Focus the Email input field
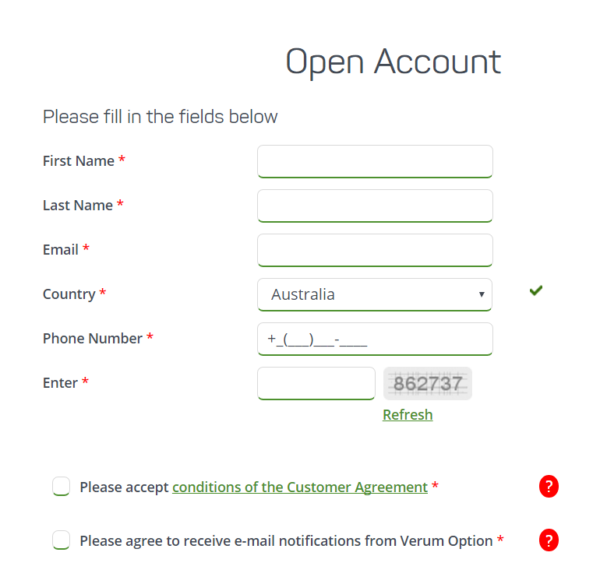 (375, 250)
